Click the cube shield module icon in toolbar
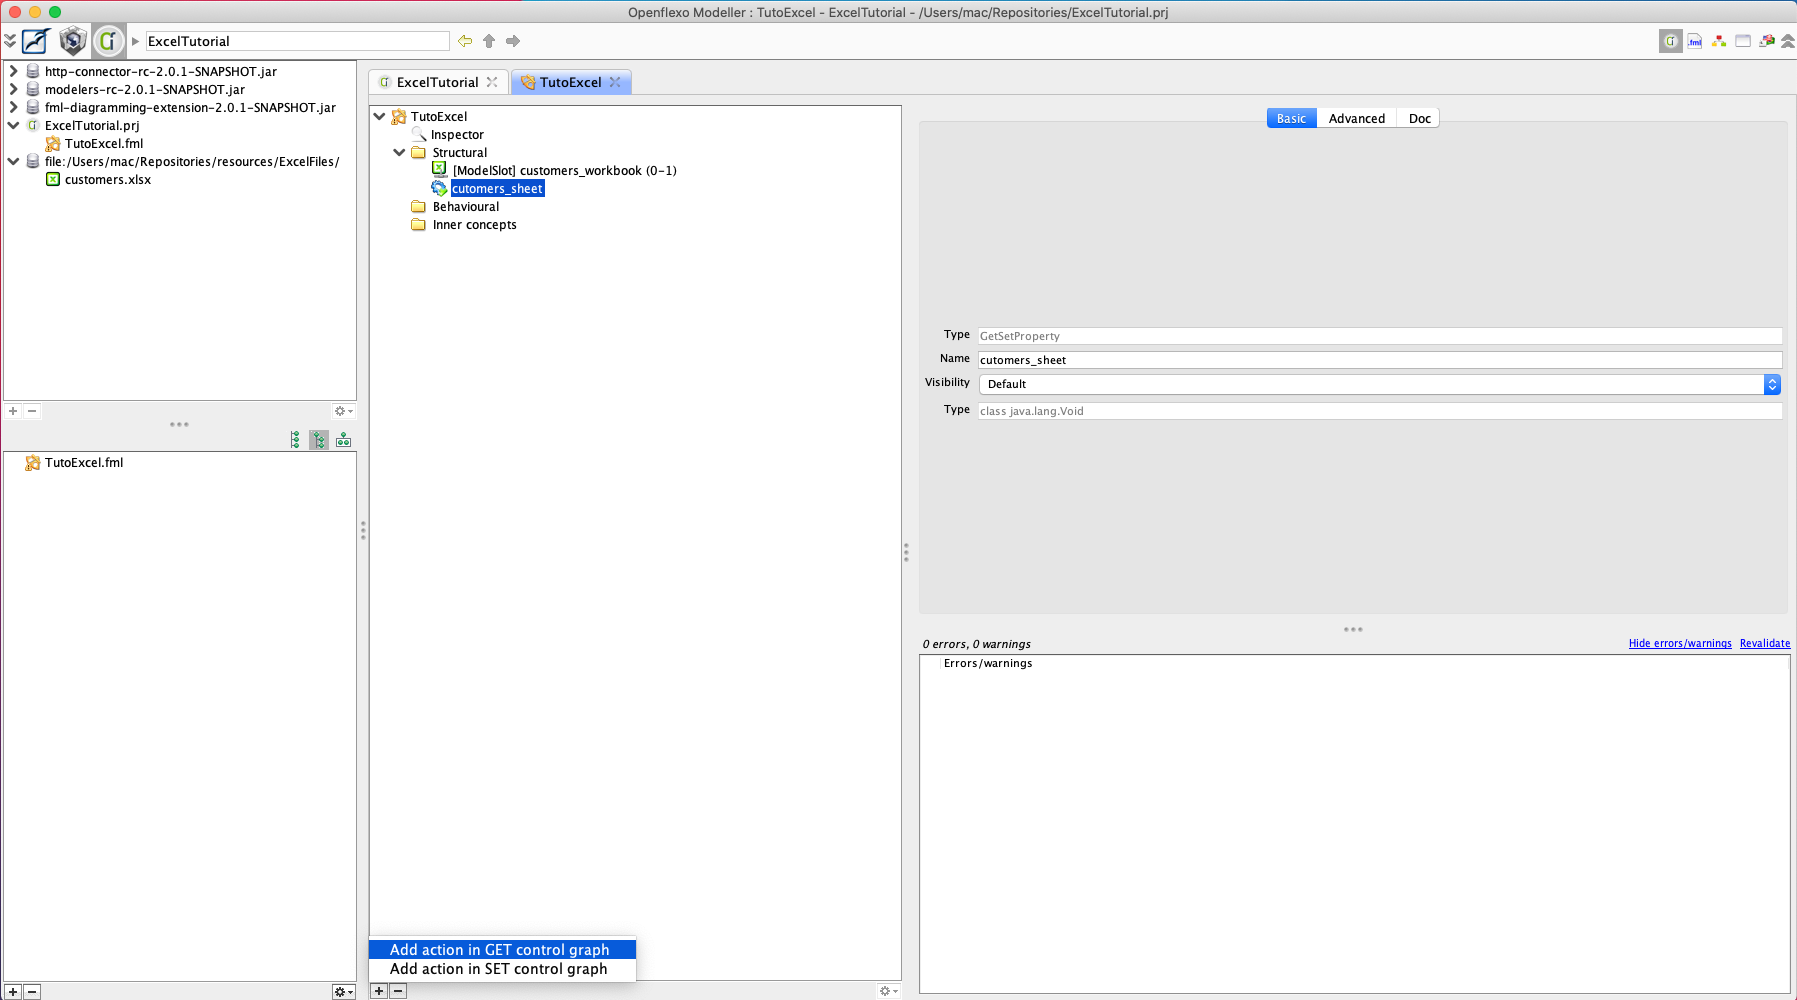 (72, 41)
